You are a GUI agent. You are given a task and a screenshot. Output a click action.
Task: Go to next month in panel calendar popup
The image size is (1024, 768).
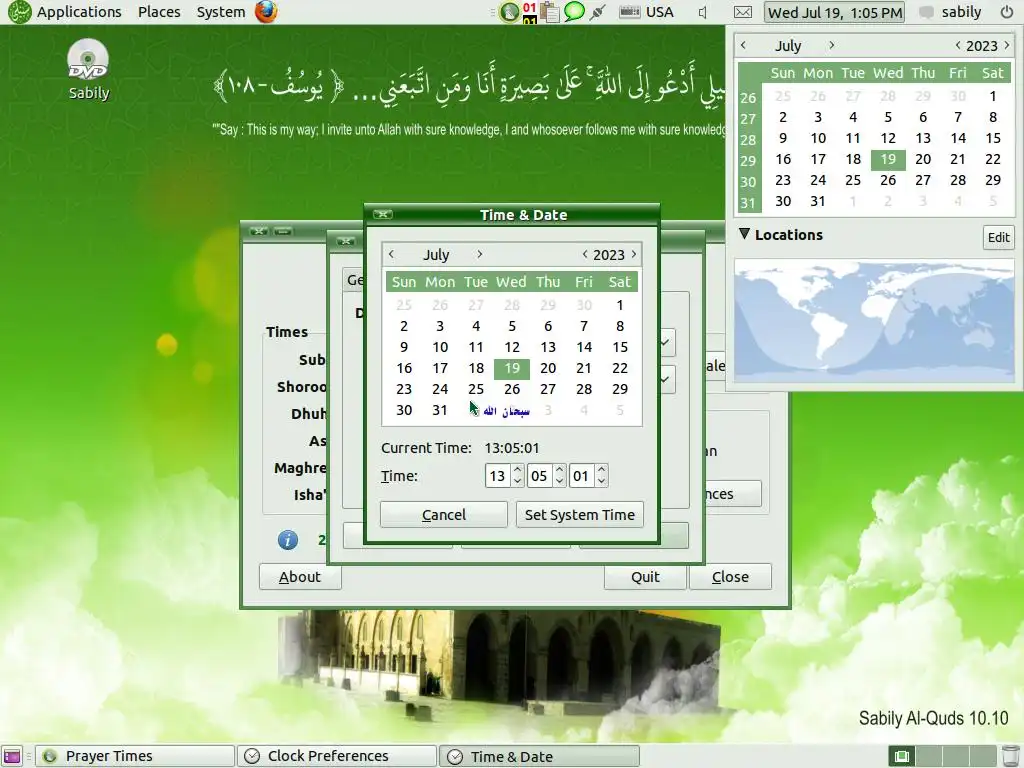point(831,45)
